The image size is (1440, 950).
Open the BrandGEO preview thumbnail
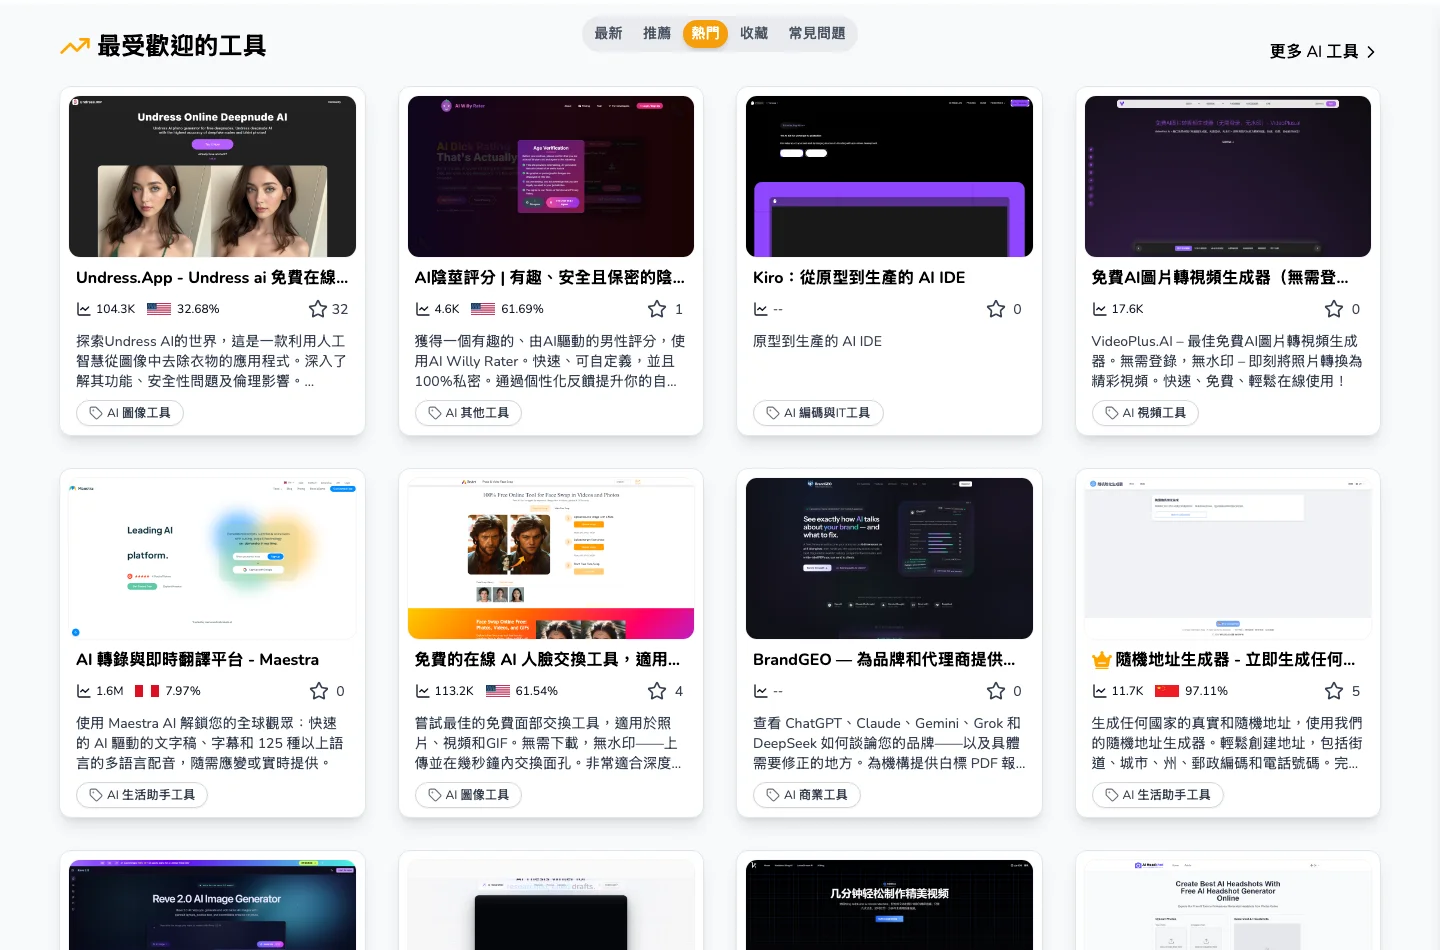889,558
